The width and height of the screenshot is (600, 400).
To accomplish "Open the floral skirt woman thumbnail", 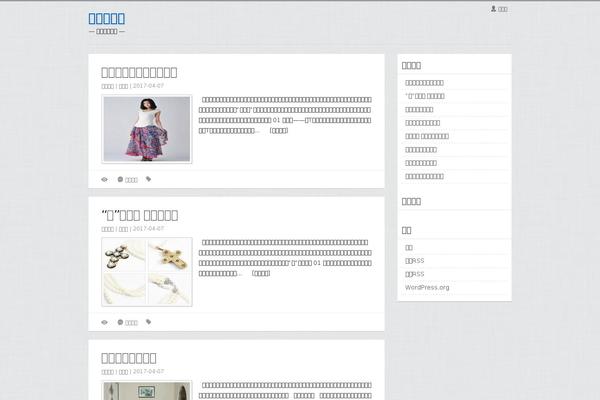I will pyautogui.click(x=147, y=129).
